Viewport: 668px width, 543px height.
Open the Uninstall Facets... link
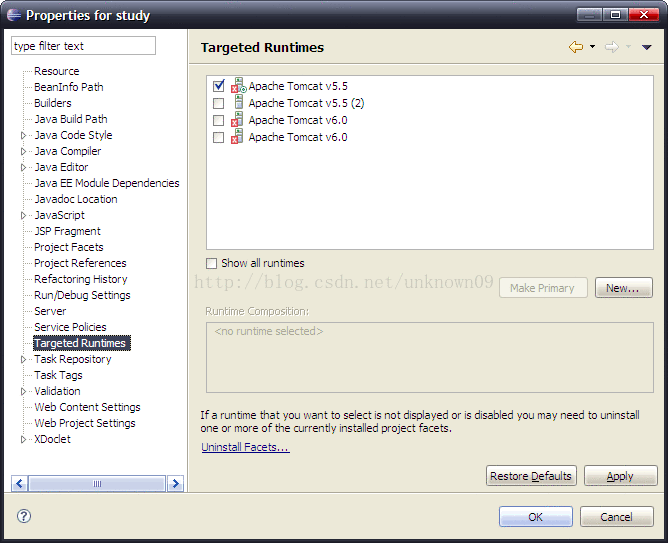coord(245,447)
